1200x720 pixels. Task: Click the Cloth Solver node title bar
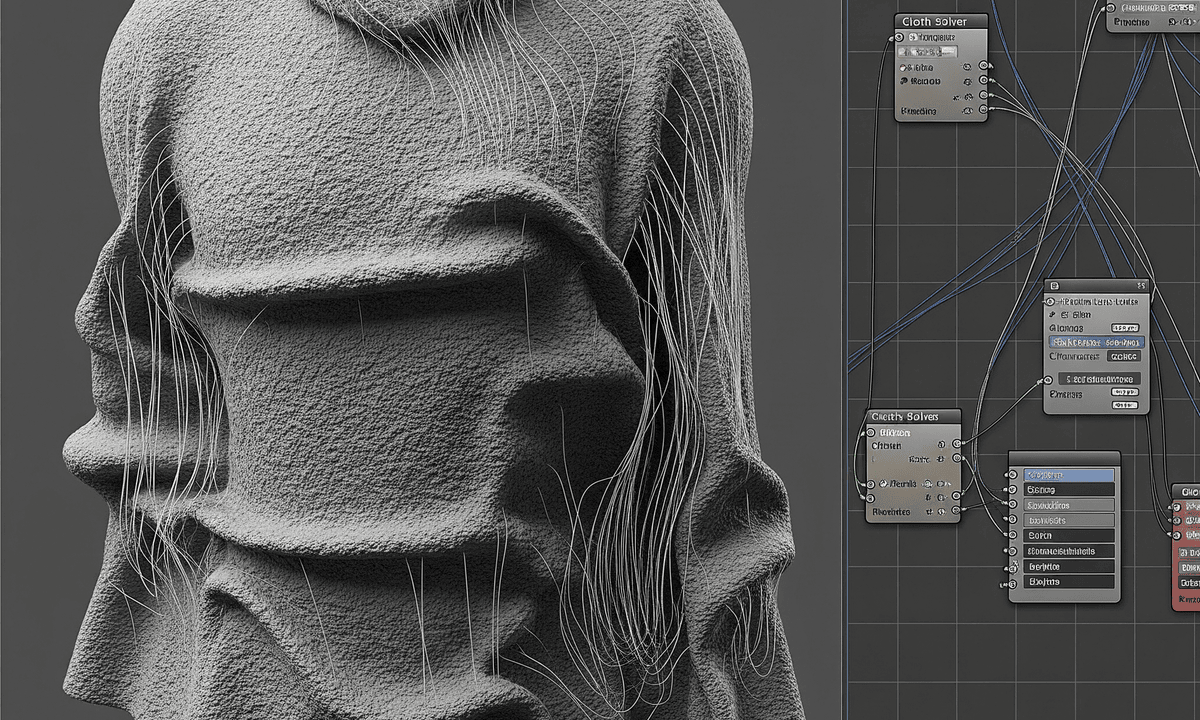tap(936, 20)
